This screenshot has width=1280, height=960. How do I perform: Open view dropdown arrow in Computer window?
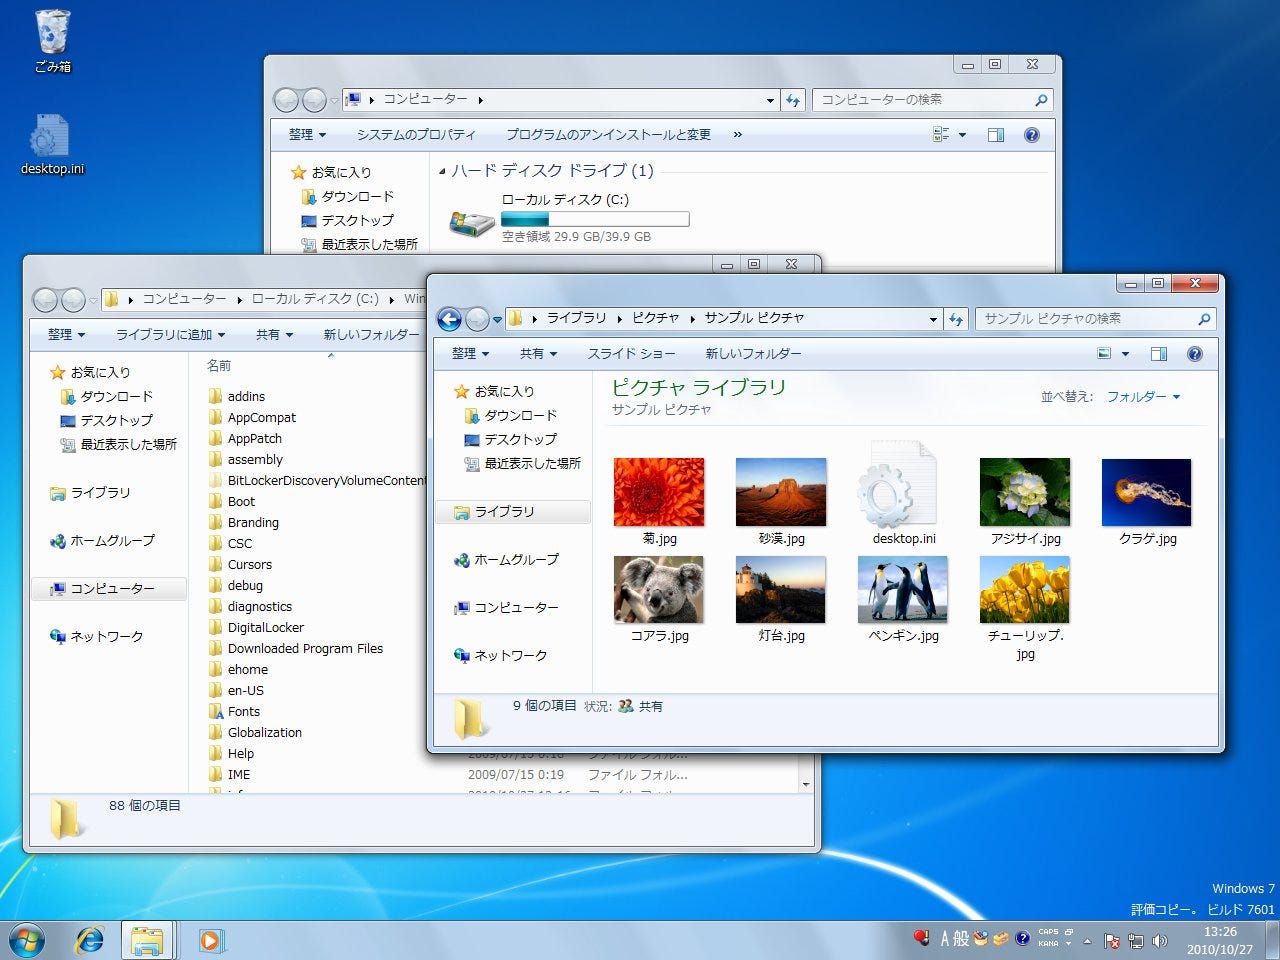pos(962,135)
